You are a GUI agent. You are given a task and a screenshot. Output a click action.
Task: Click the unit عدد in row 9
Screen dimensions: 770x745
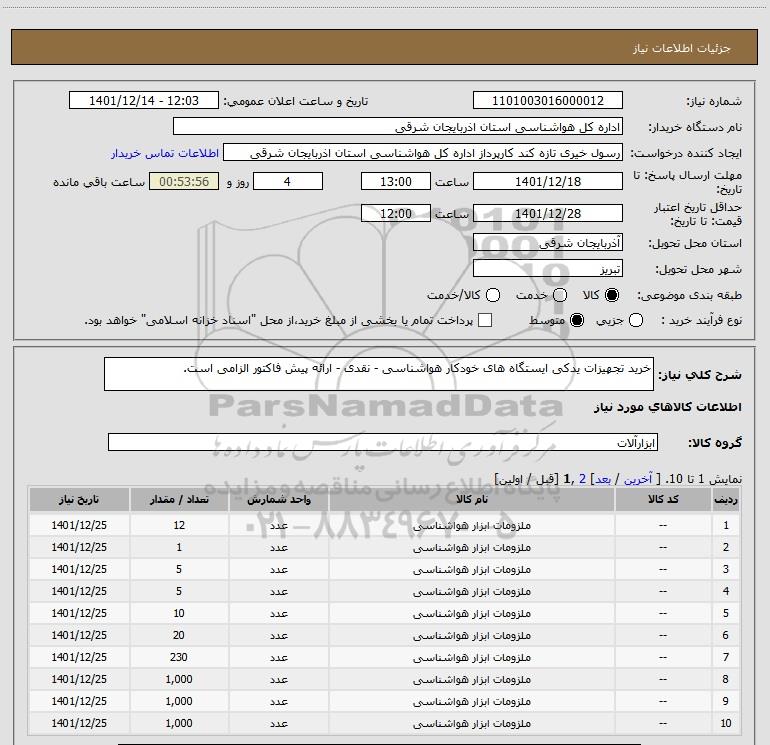click(x=278, y=701)
